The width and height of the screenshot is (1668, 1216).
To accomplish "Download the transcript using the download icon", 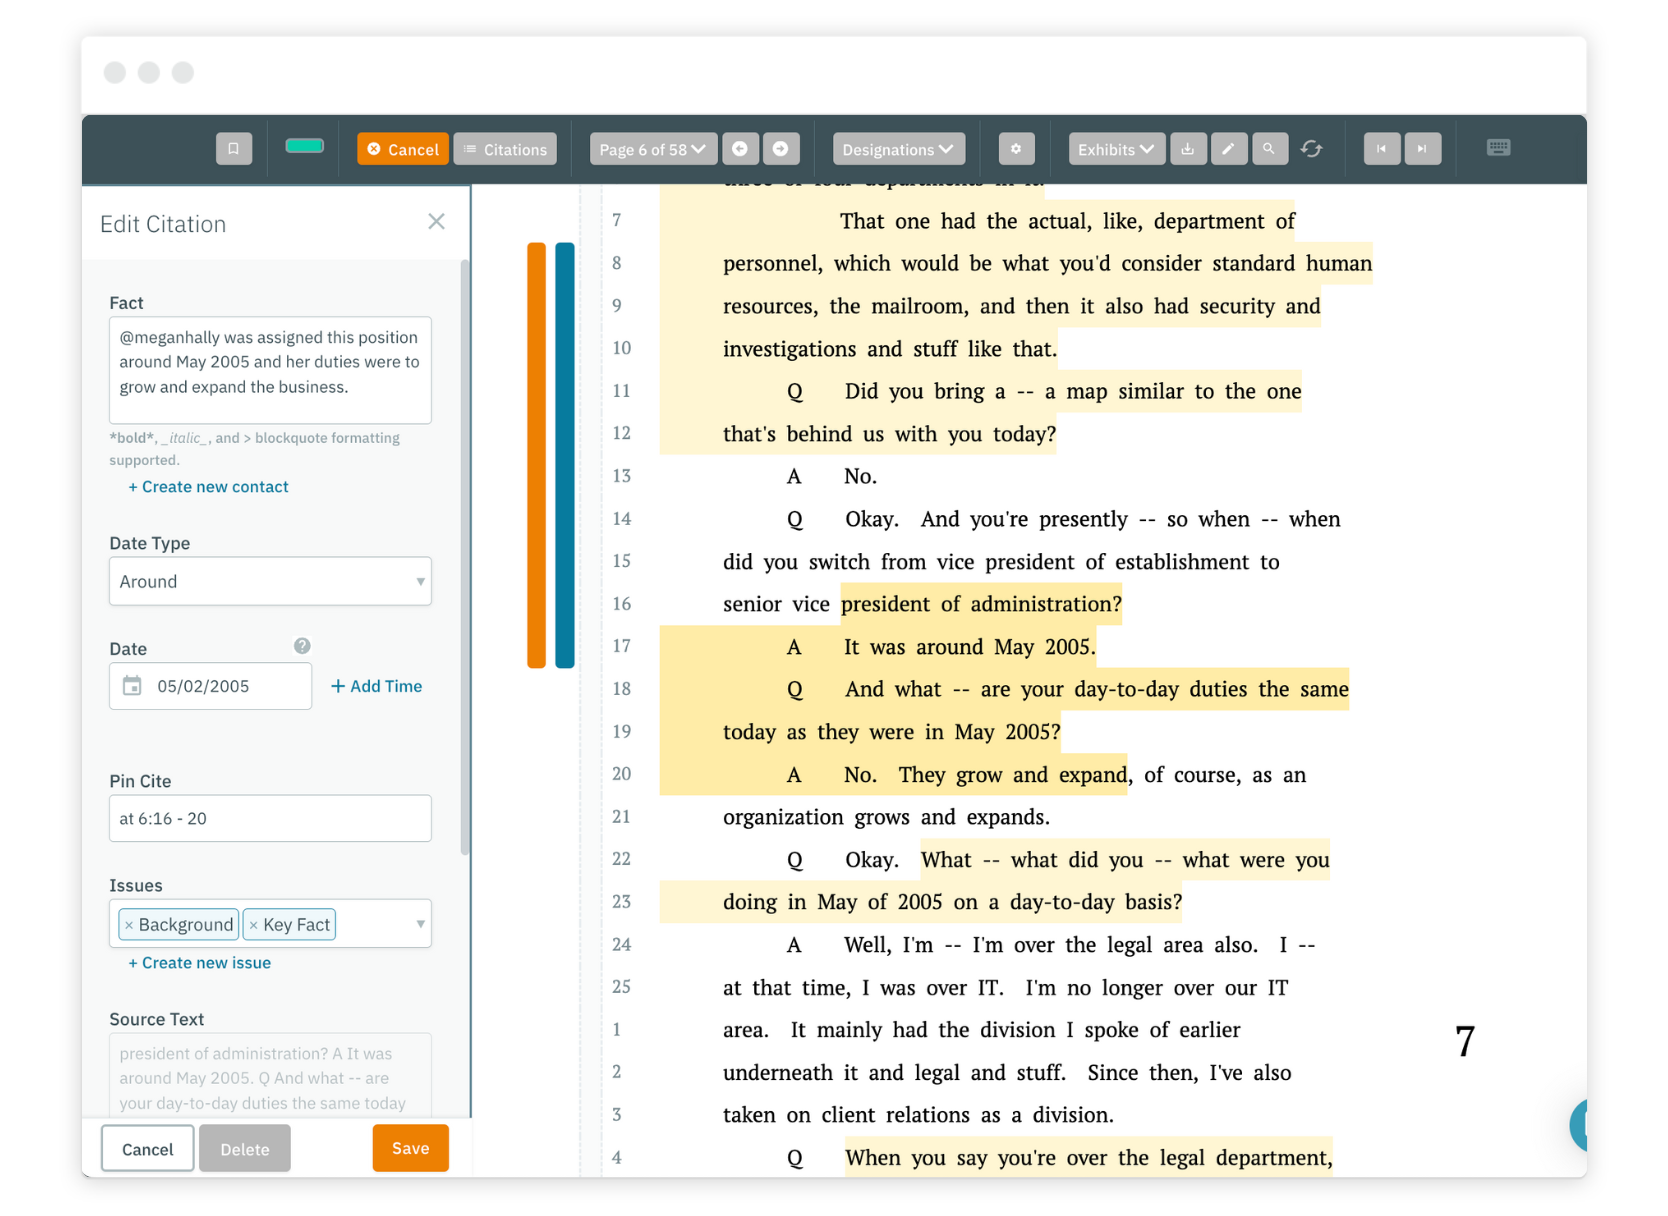I will (x=1188, y=148).
